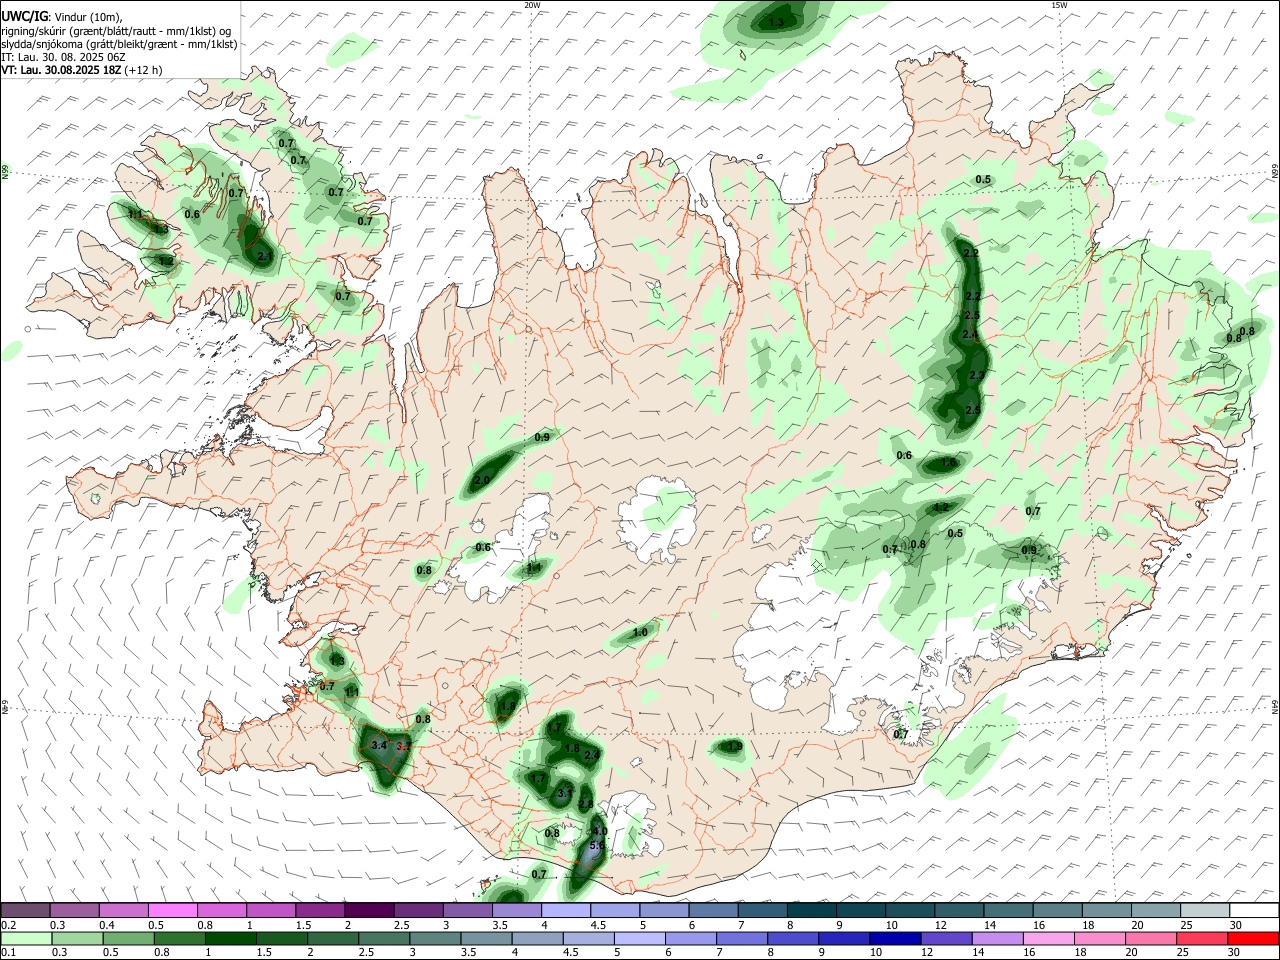
Task: Click the 0.1 label on the green scale
Action: point(8,952)
